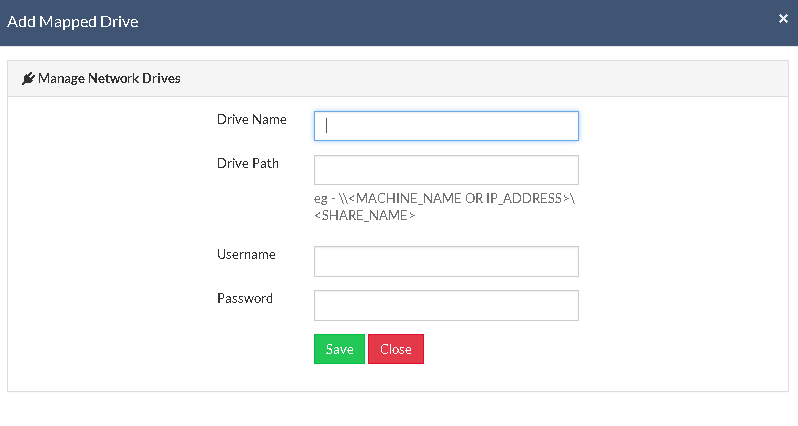Click the plug icon beside Manage Network Drives

coord(28,78)
